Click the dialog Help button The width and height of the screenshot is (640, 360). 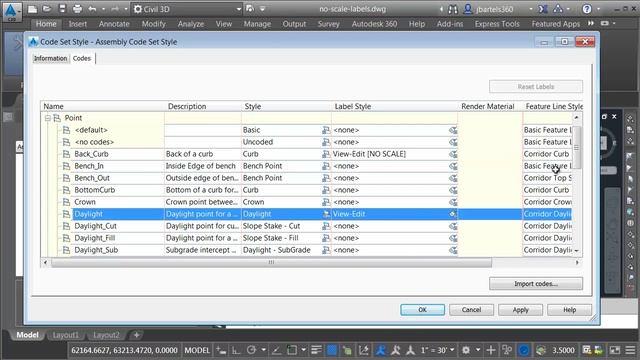pos(569,310)
